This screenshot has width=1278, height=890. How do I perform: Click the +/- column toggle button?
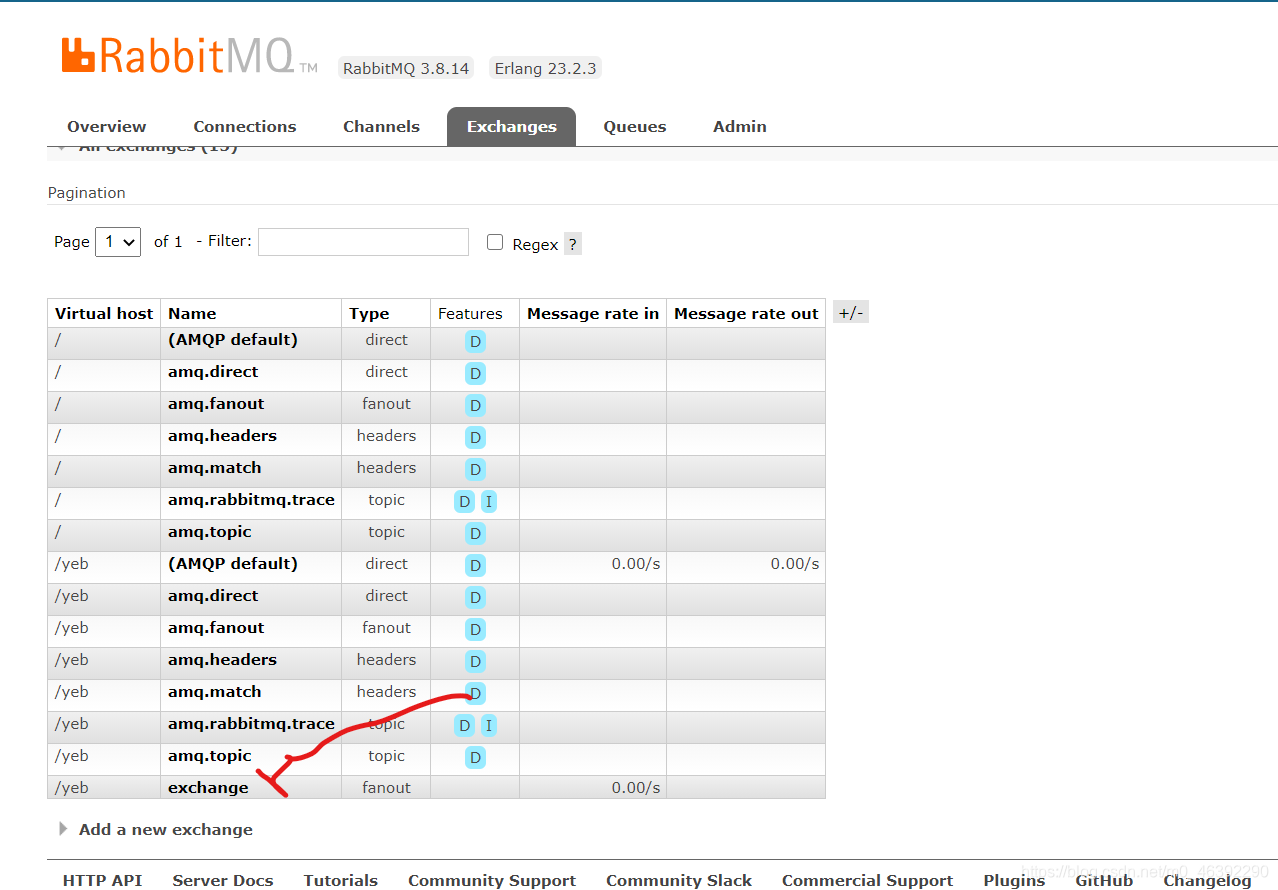click(850, 313)
